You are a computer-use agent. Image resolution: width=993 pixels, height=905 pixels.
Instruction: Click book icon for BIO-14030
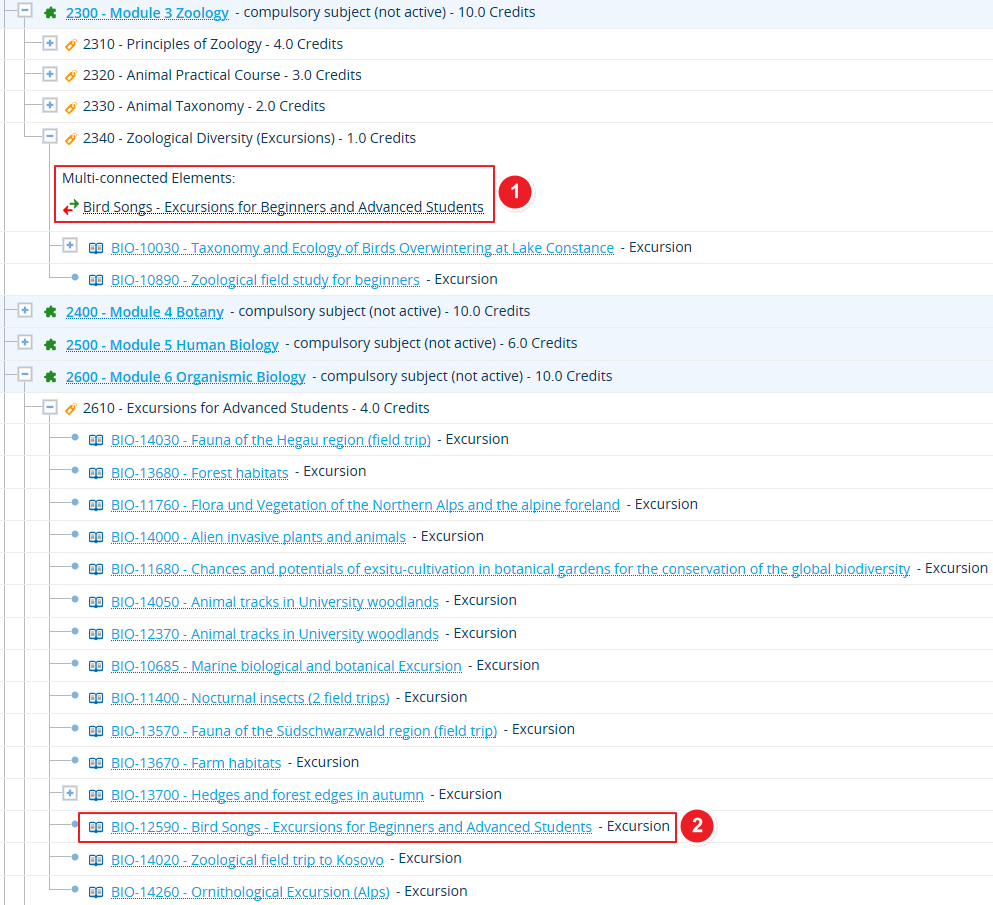[96, 440]
